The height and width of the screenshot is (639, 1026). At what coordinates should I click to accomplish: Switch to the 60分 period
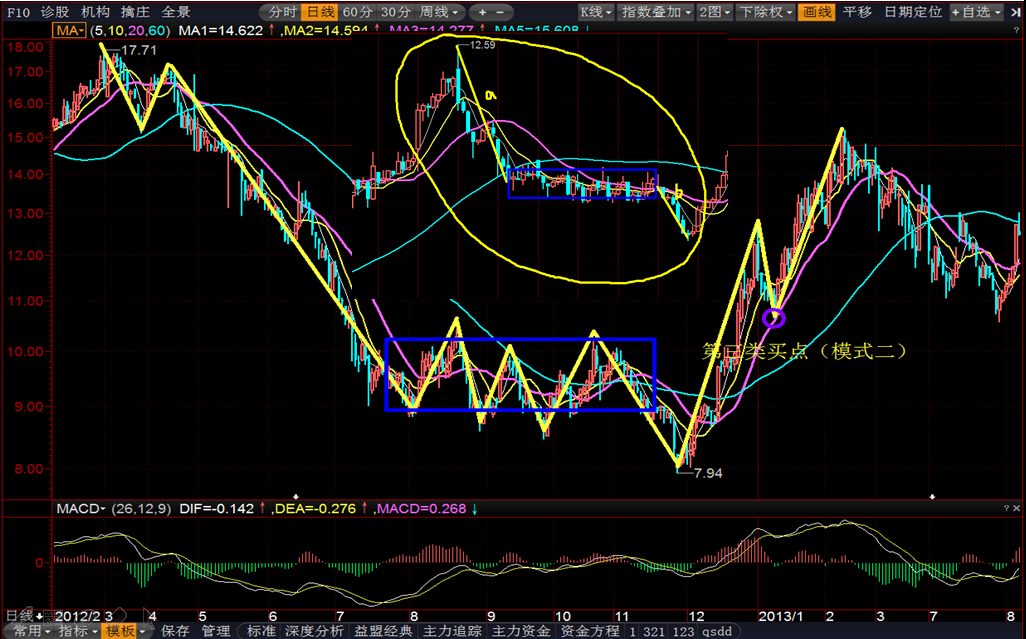click(357, 12)
